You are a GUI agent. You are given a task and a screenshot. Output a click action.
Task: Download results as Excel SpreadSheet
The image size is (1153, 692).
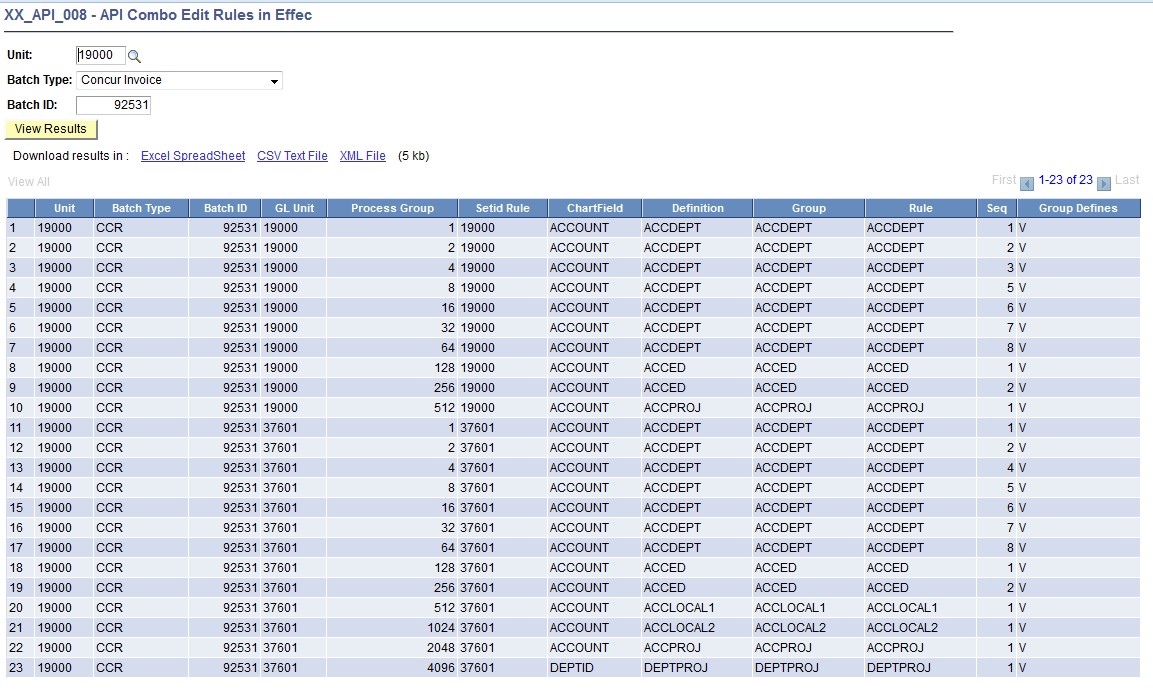point(192,155)
